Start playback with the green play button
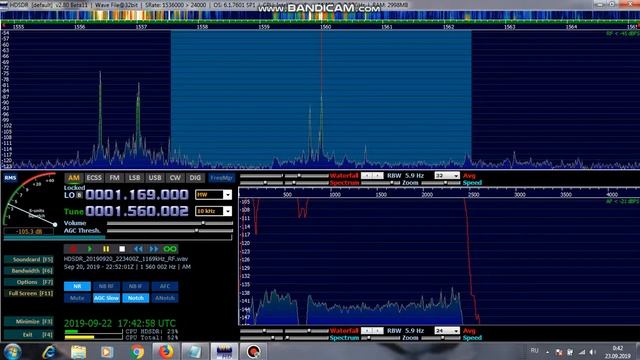The image size is (640, 360). (x=89, y=249)
